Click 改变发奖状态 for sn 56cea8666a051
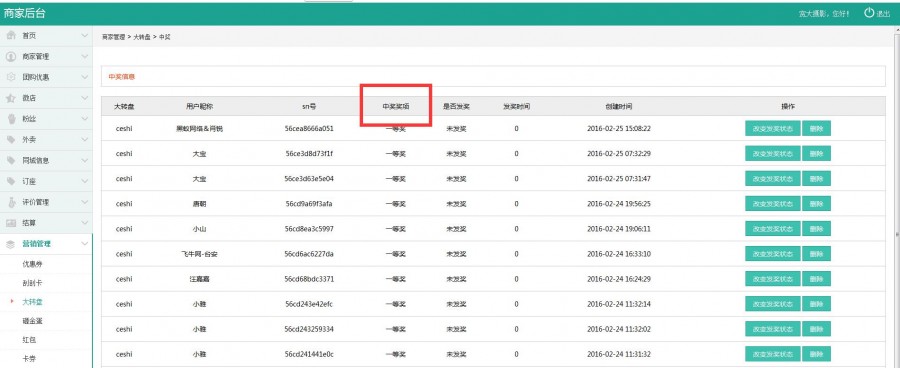 pos(773,129)
